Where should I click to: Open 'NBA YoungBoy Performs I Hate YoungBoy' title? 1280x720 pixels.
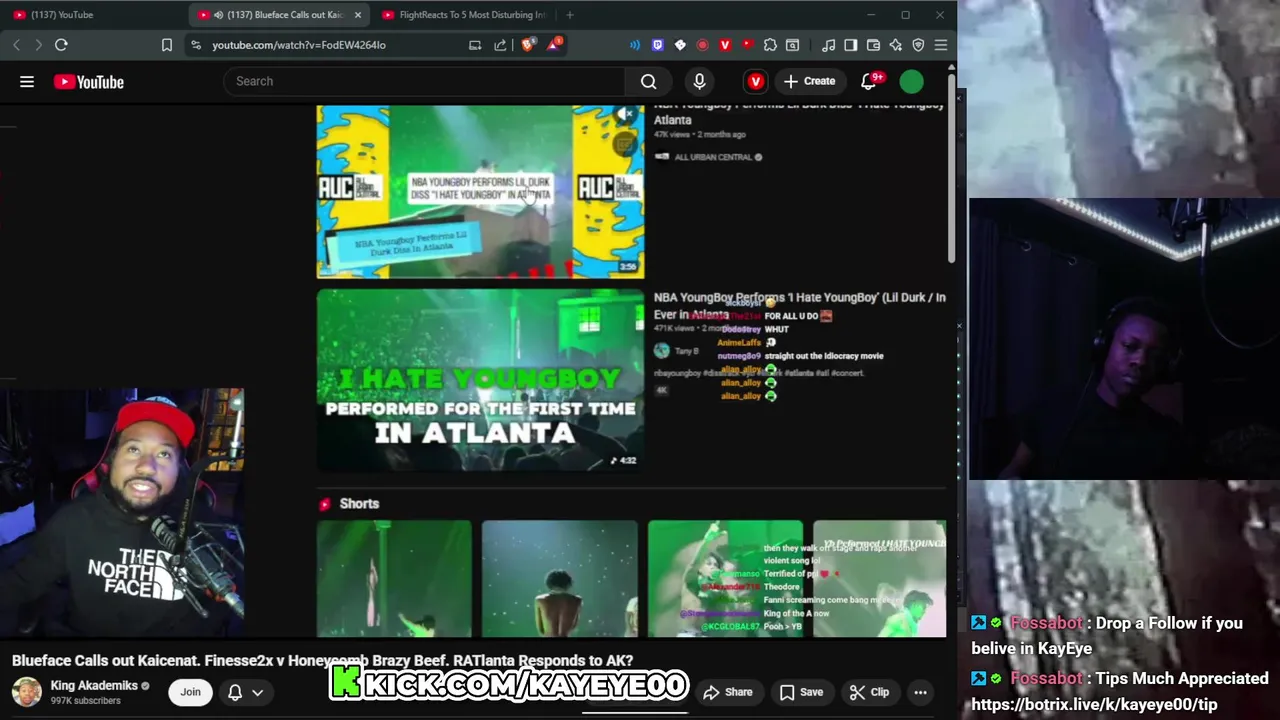pos(800,306)
